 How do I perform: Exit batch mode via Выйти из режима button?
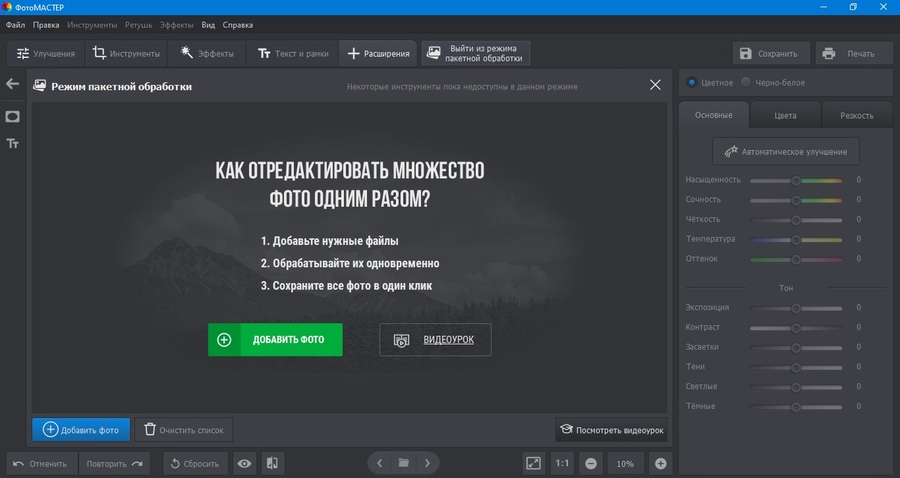tap(476, 53)
